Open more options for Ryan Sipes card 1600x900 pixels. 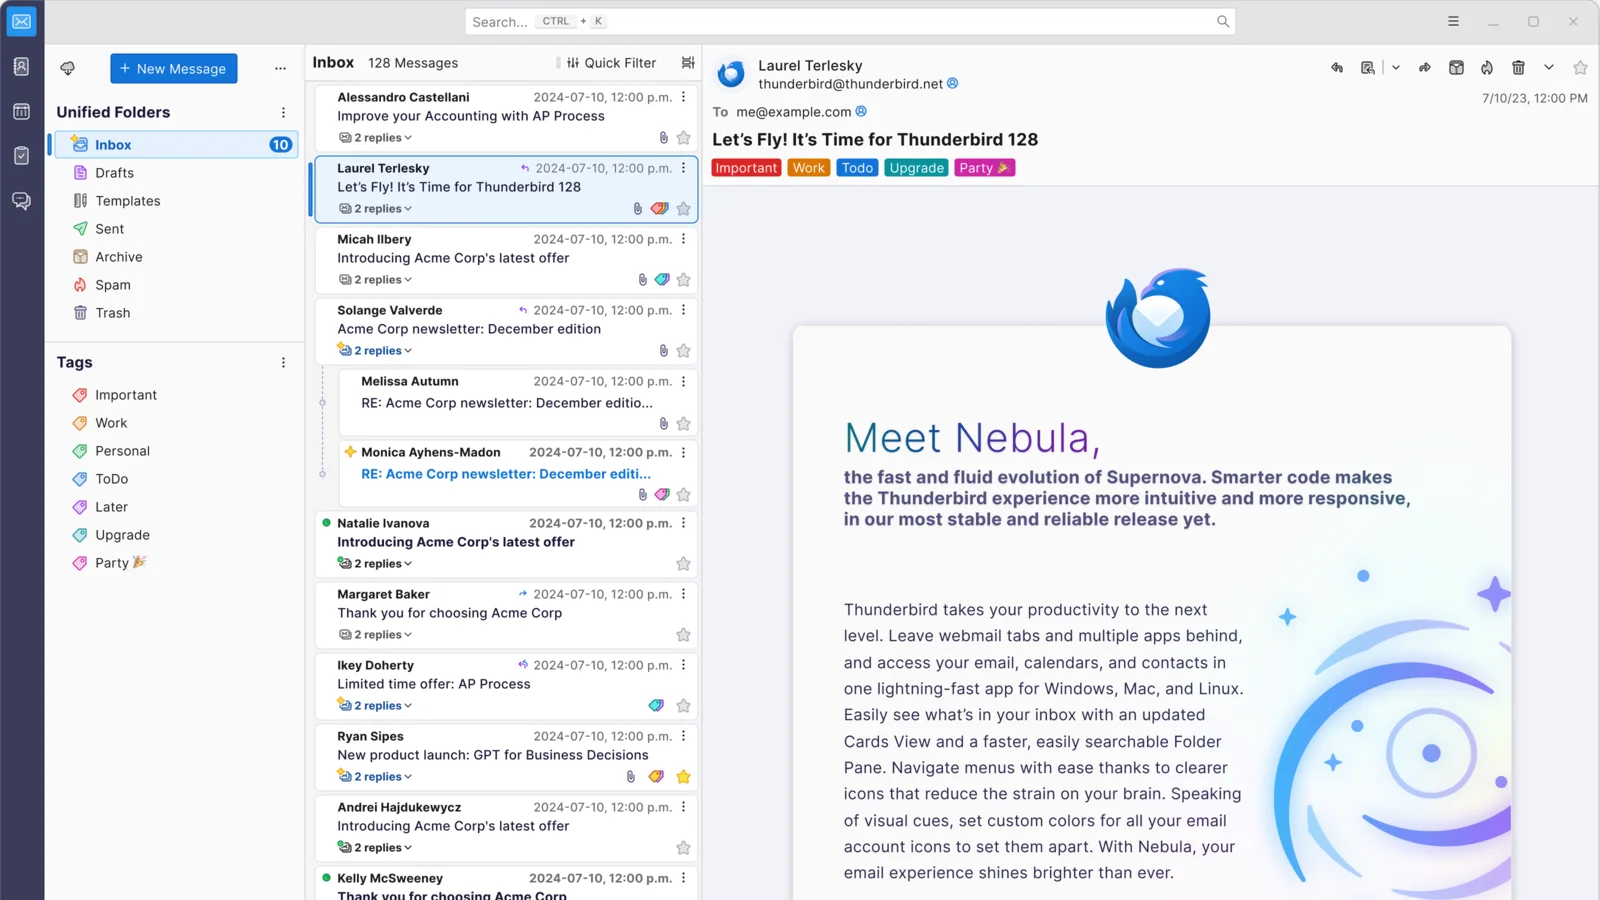pyautogui.click(x=684, y=736)
